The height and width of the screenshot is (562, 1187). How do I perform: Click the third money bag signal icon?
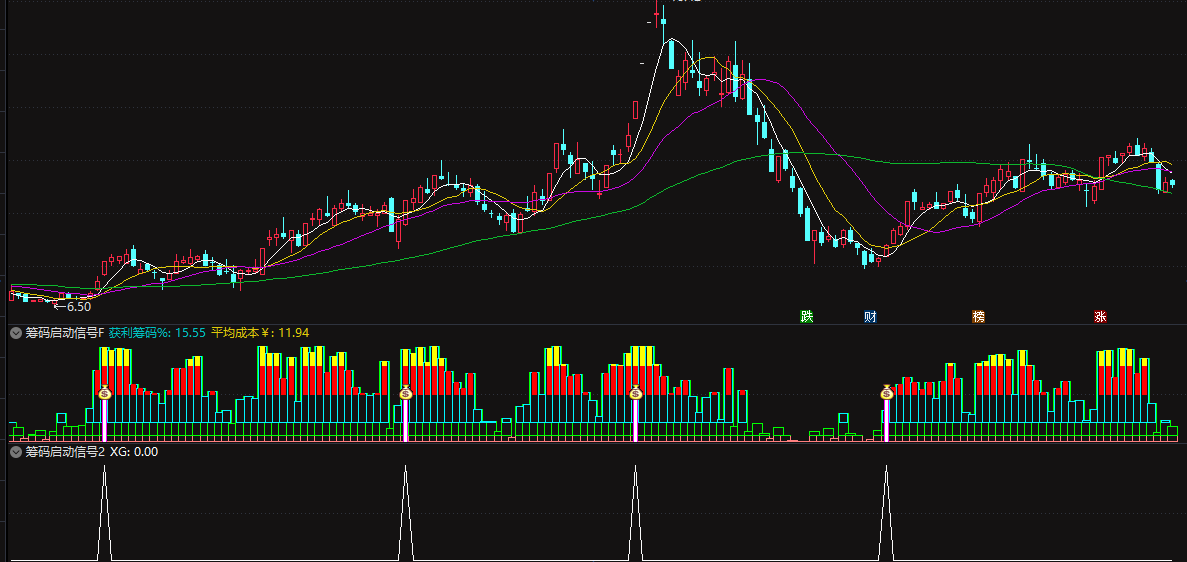point(635,392)
